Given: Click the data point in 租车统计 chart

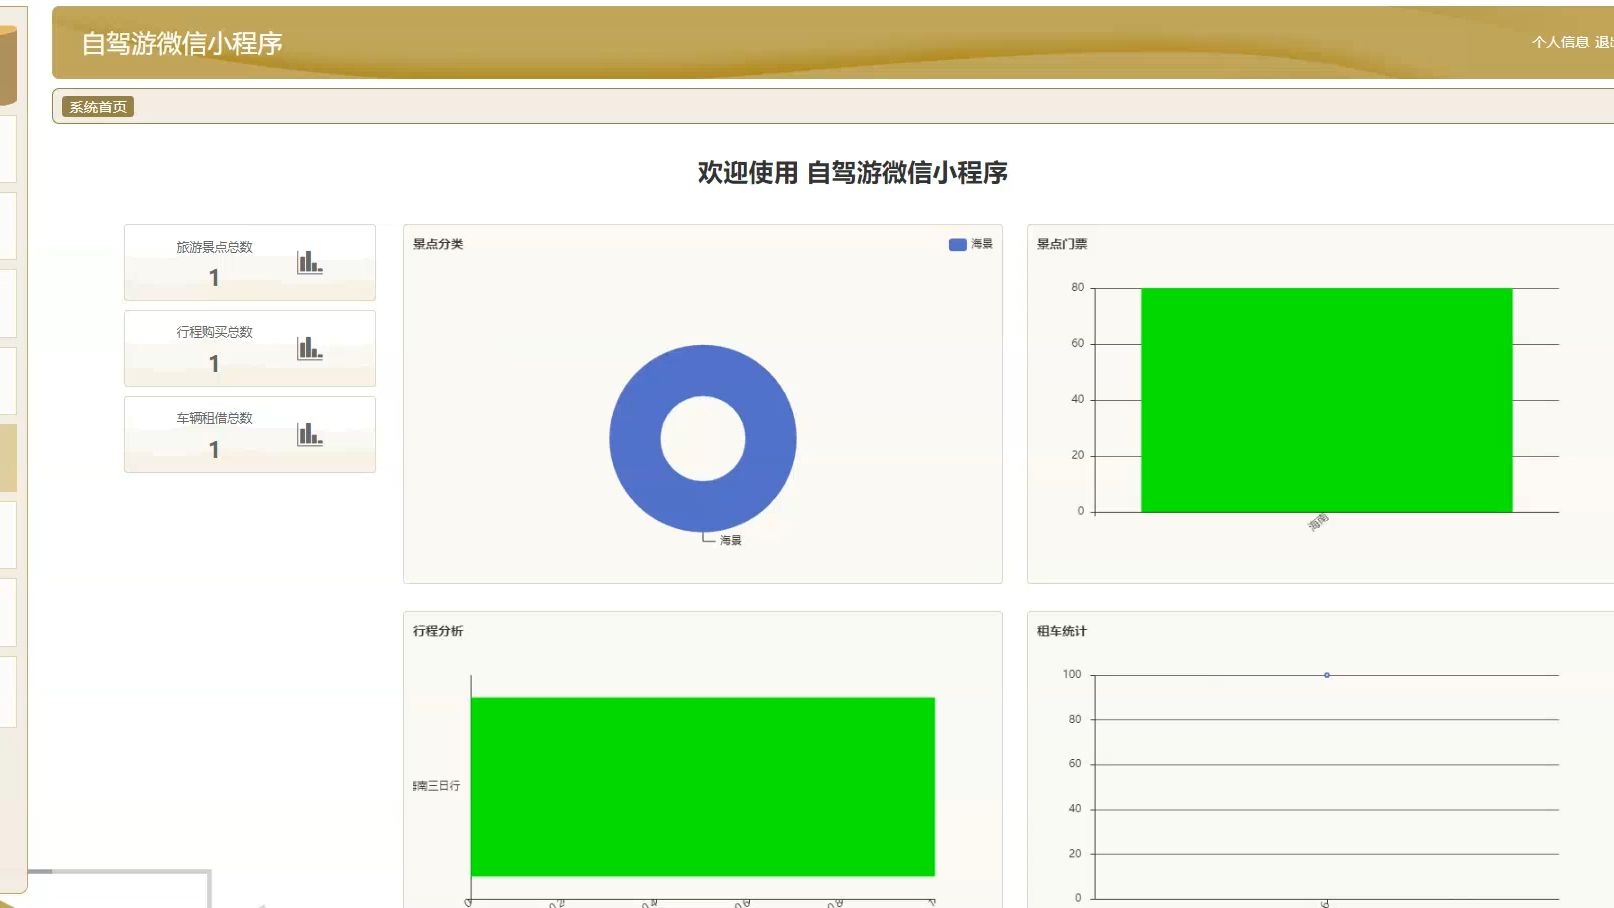Looking at the screenshot, I should [x=1327, y=675].
